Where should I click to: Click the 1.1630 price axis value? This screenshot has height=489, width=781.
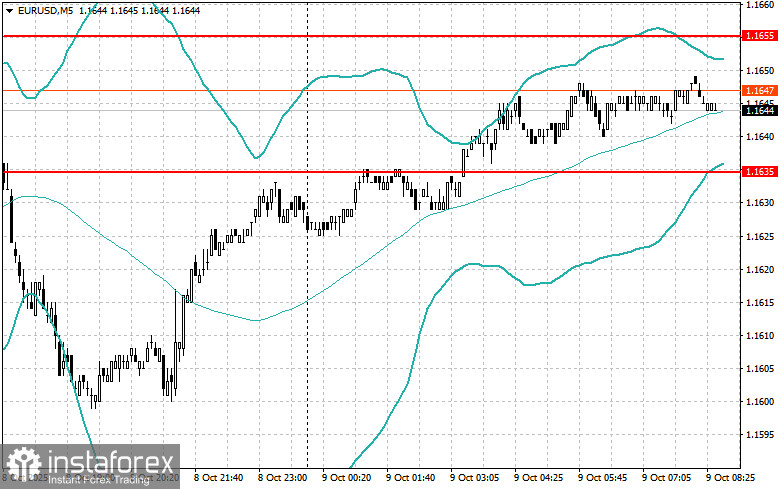760,203
